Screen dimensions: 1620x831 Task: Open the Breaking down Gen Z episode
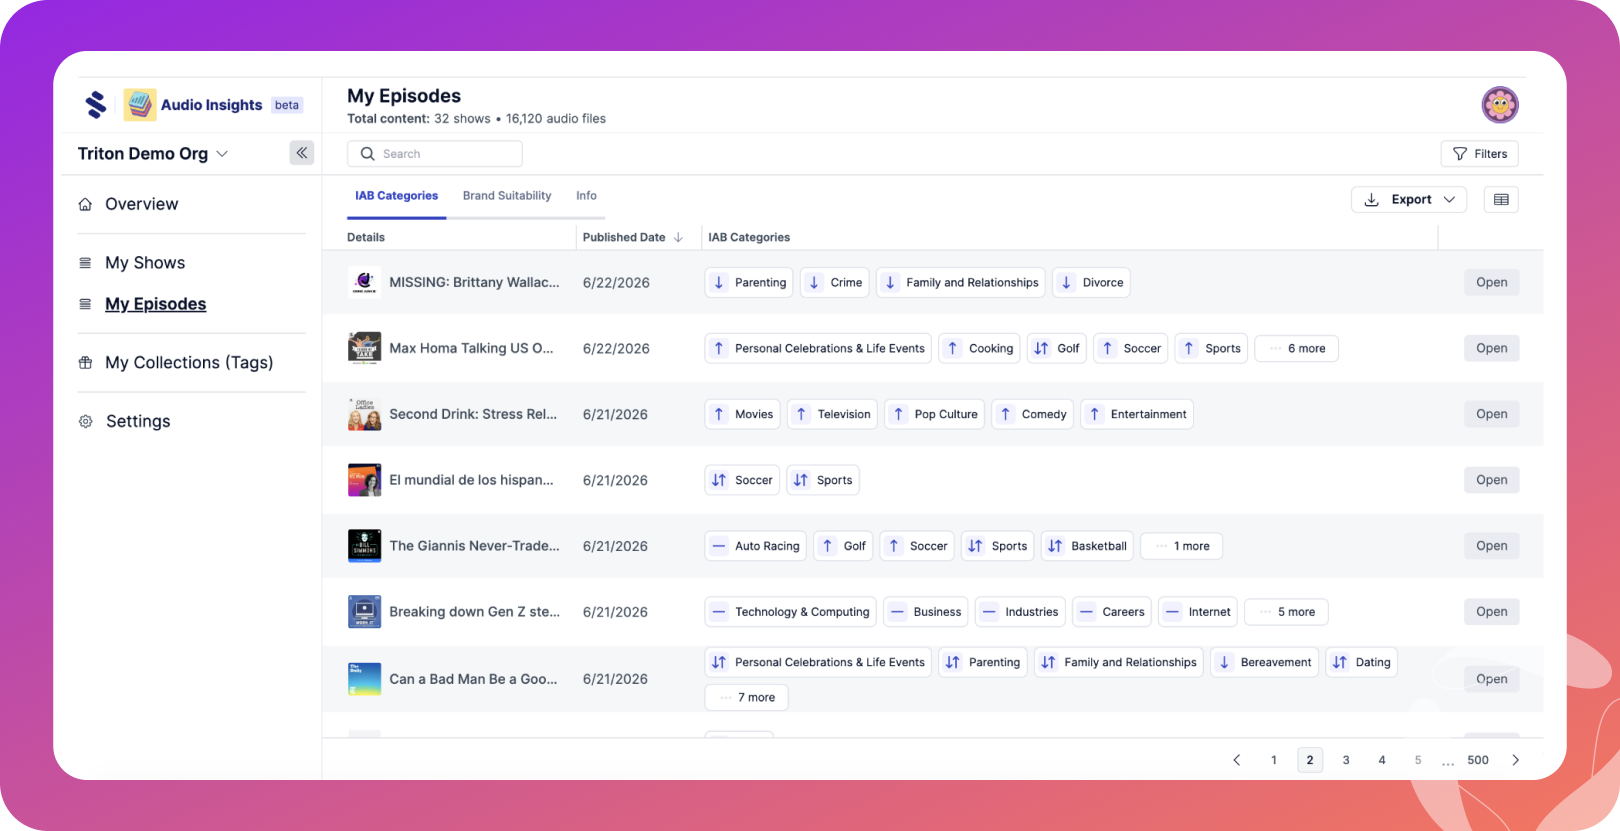(1492, 612)
